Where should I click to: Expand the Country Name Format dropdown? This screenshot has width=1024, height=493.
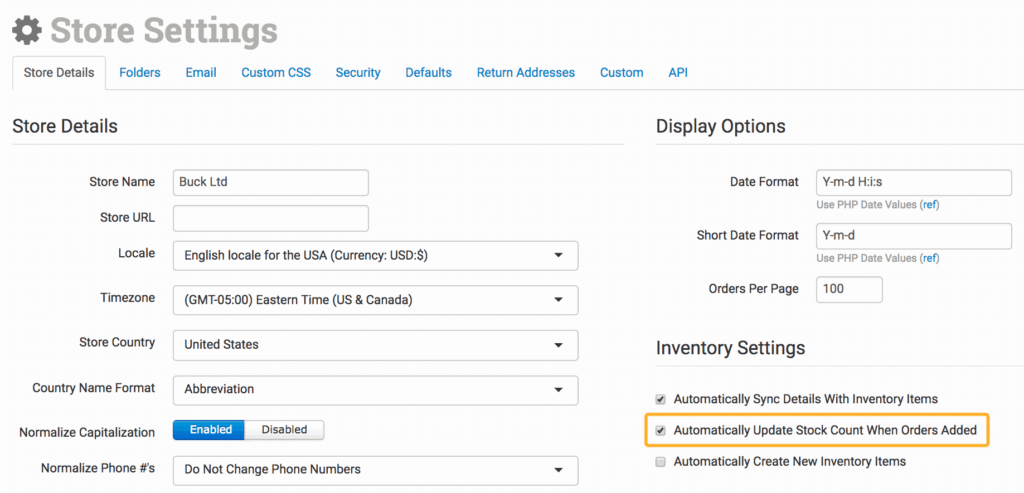pos(375,390)
